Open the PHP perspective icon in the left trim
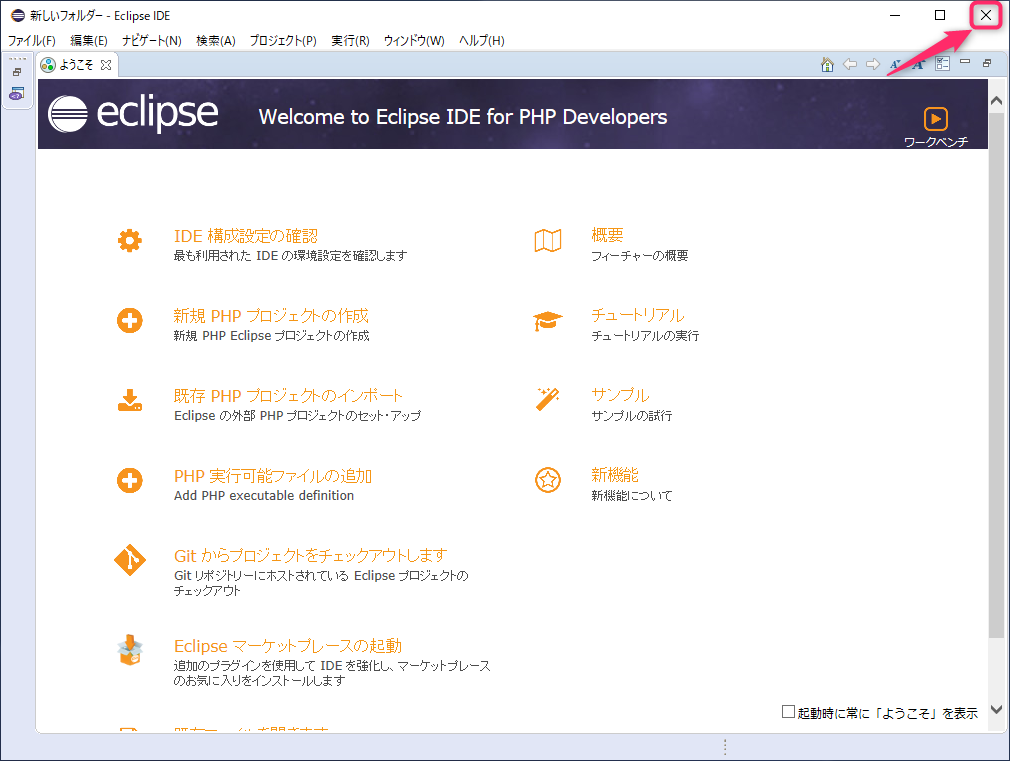1010x761 pixels. (x=17, y=93)
